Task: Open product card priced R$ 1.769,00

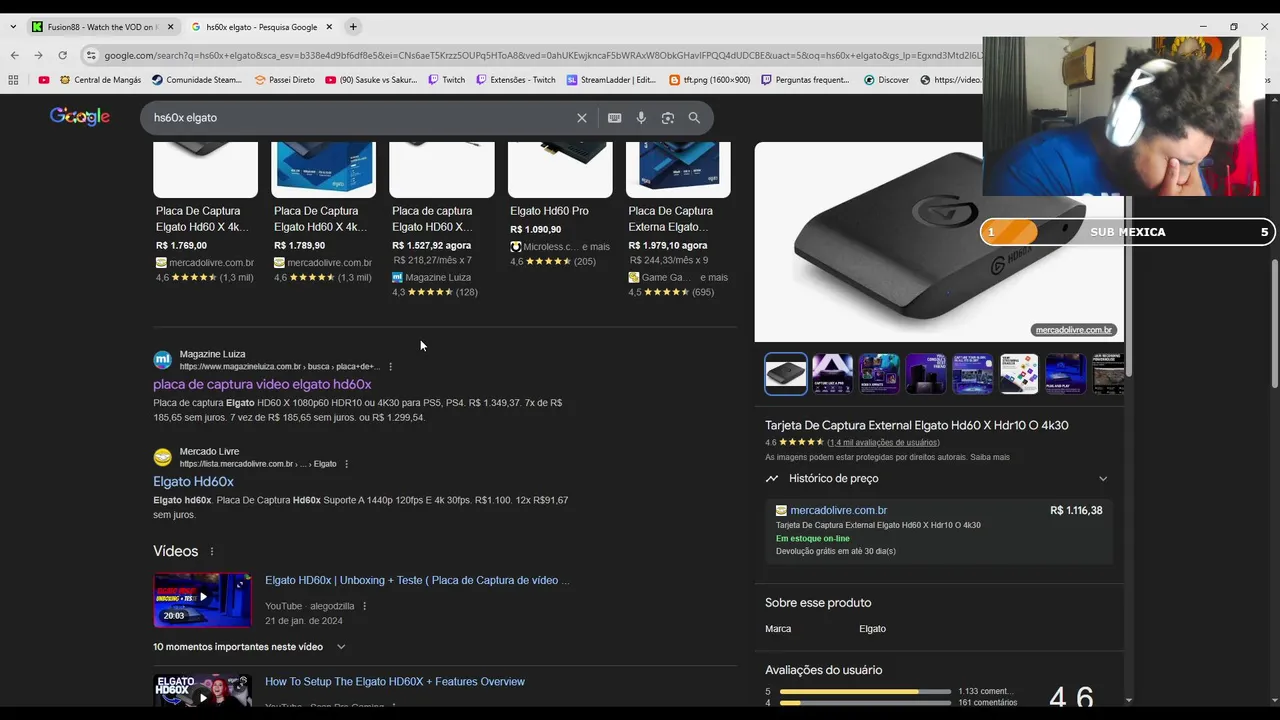Action: (205, 213)
